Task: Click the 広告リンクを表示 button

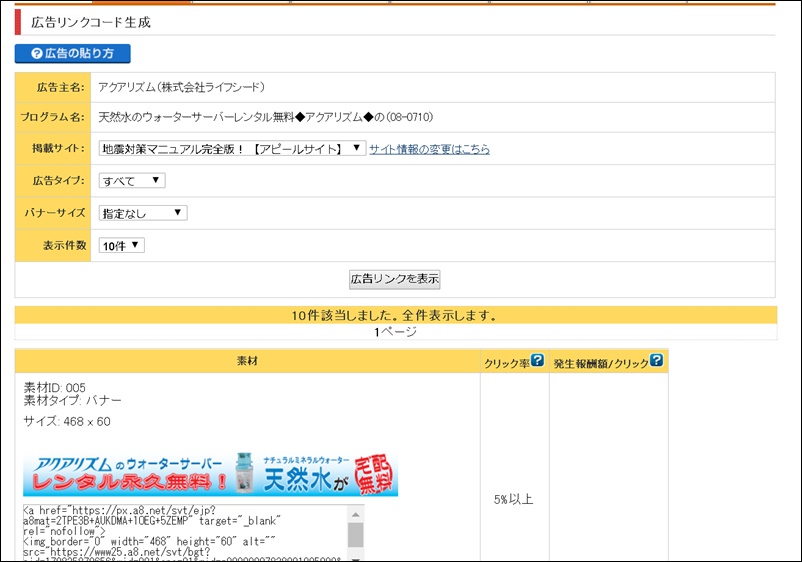Action: [x=394, y=279]
